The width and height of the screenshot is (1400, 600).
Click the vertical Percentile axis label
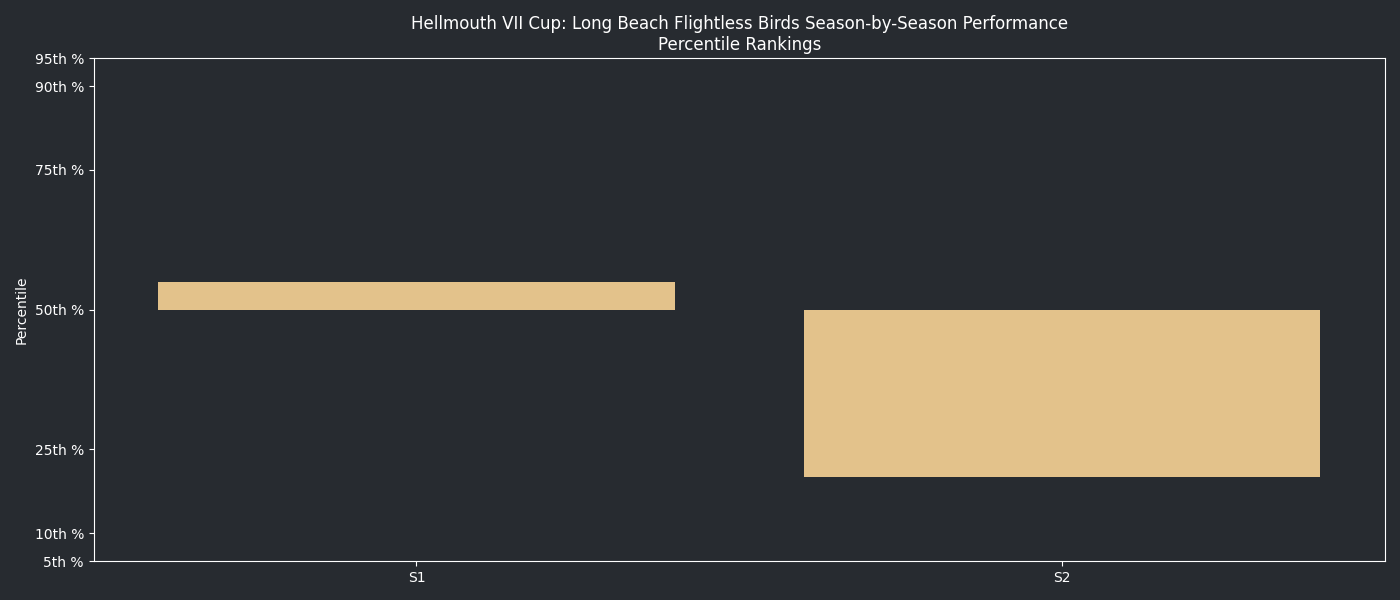[21, 311]
